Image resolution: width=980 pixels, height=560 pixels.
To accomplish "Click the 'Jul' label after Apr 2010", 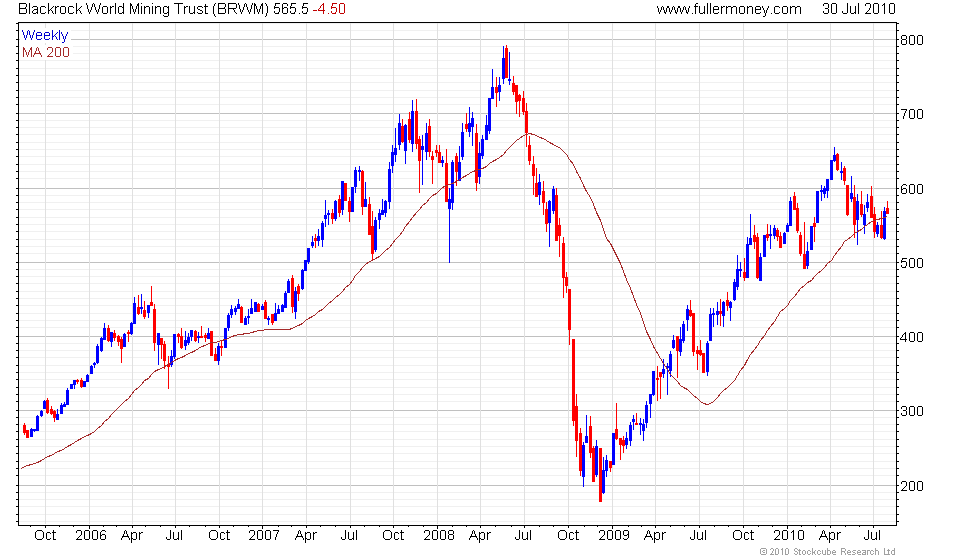I will point(872,536).
